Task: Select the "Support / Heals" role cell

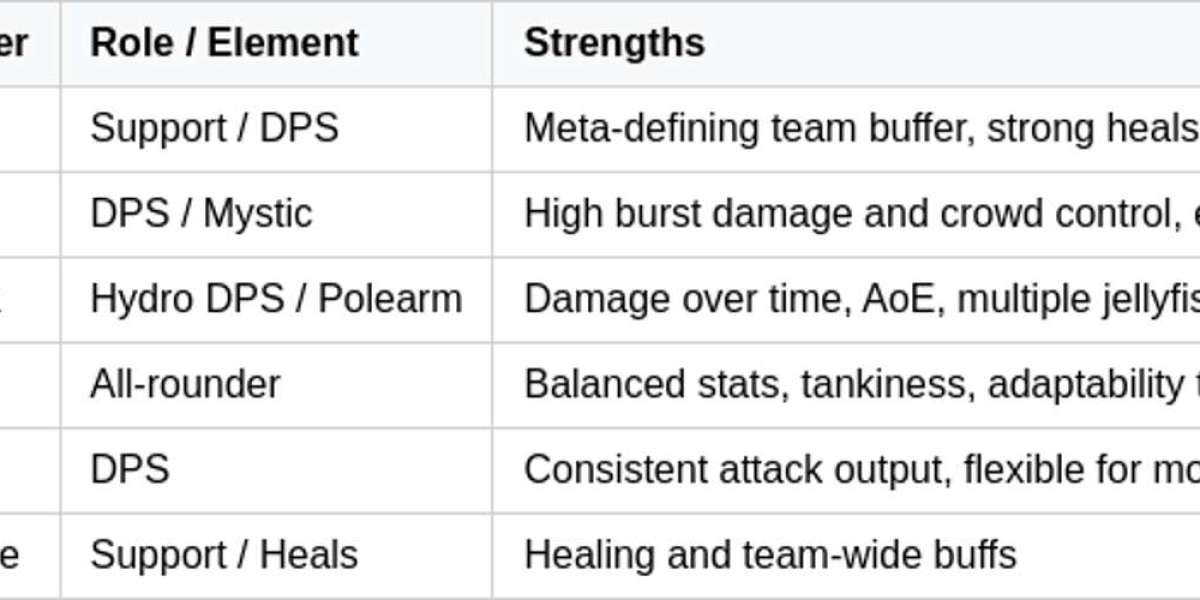Action: pyautogui.click(x=224, y=555)
